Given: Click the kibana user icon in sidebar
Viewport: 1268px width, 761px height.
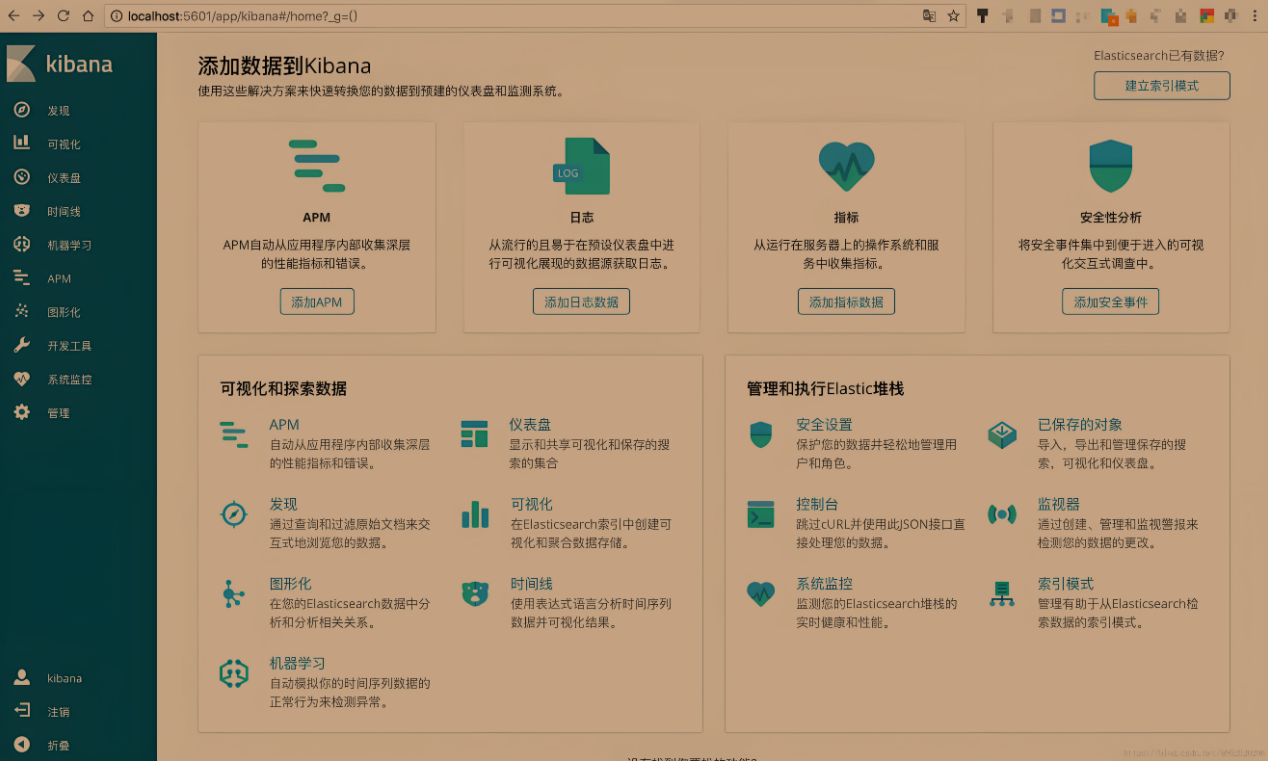Looking at the screenshot, I should (x=21, y=677).
